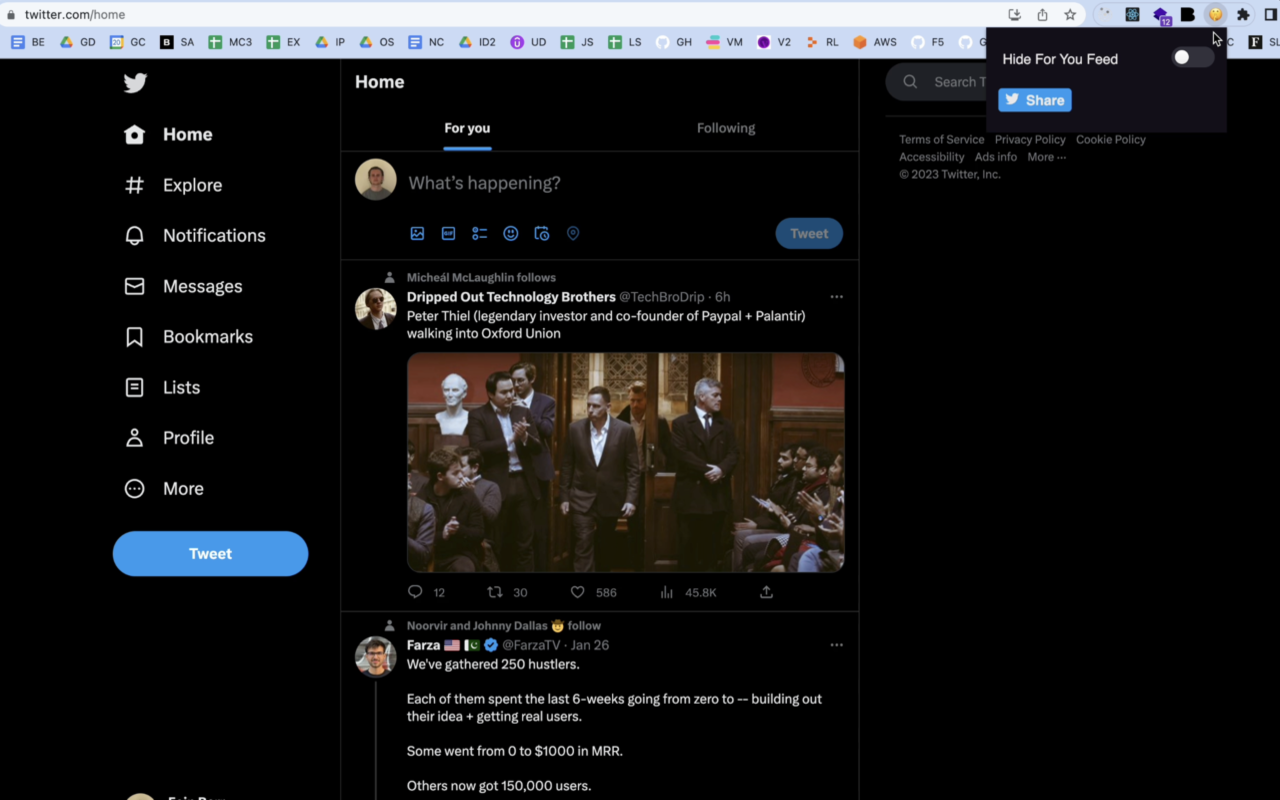This screenshot has height=800, width=1280.
Task: Click the location tag icon in composer
Action: click(x=573, y=233)
